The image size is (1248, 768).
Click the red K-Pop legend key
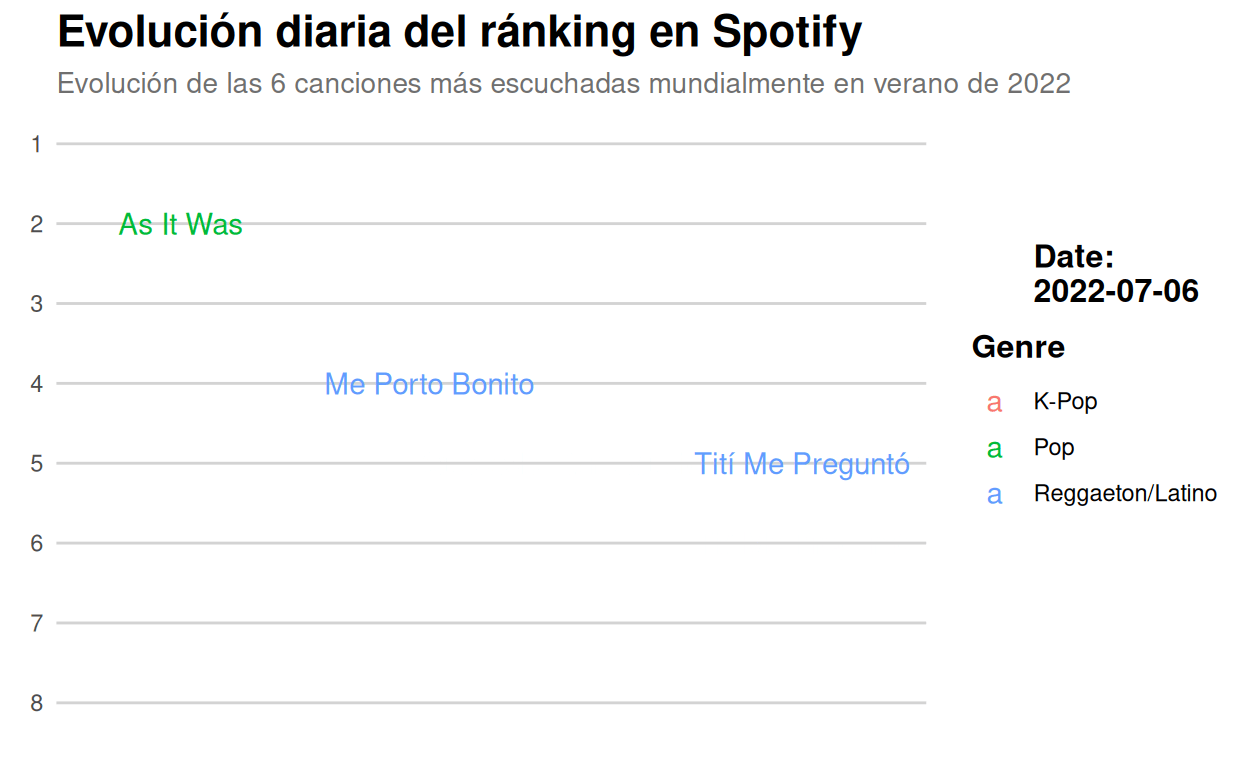tap(994, 403)
